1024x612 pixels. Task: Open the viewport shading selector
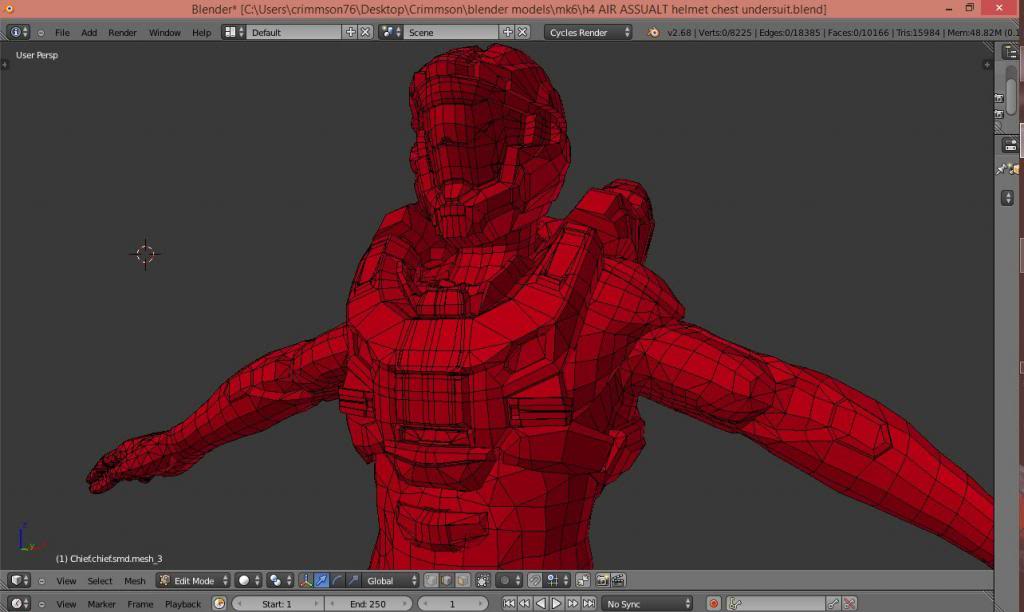pyautogui.click(x=248, y=580)
